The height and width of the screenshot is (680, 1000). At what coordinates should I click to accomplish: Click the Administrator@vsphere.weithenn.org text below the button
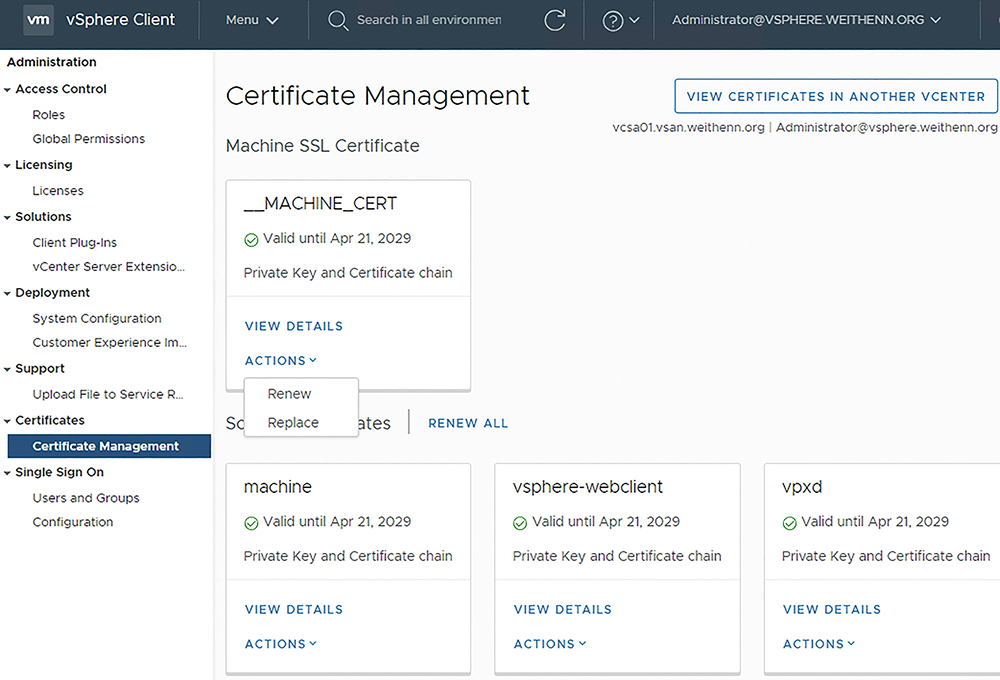[886, 127]
